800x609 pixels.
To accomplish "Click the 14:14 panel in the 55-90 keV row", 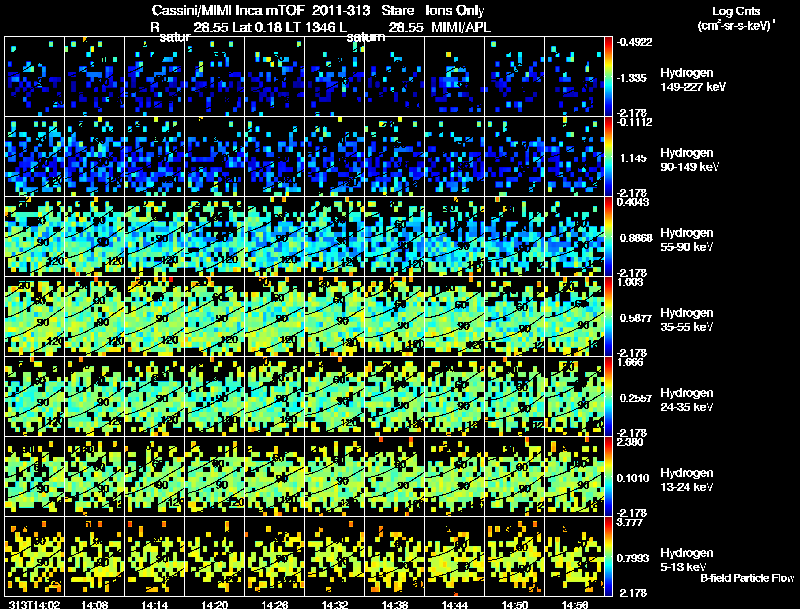I will tap(154, 236).
